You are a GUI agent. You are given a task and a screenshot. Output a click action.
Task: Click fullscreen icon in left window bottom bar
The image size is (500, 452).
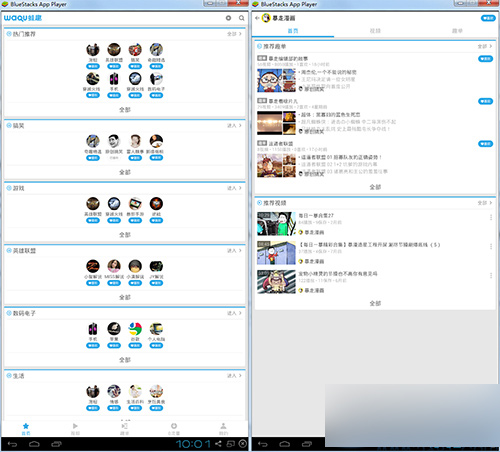point(231,444)
